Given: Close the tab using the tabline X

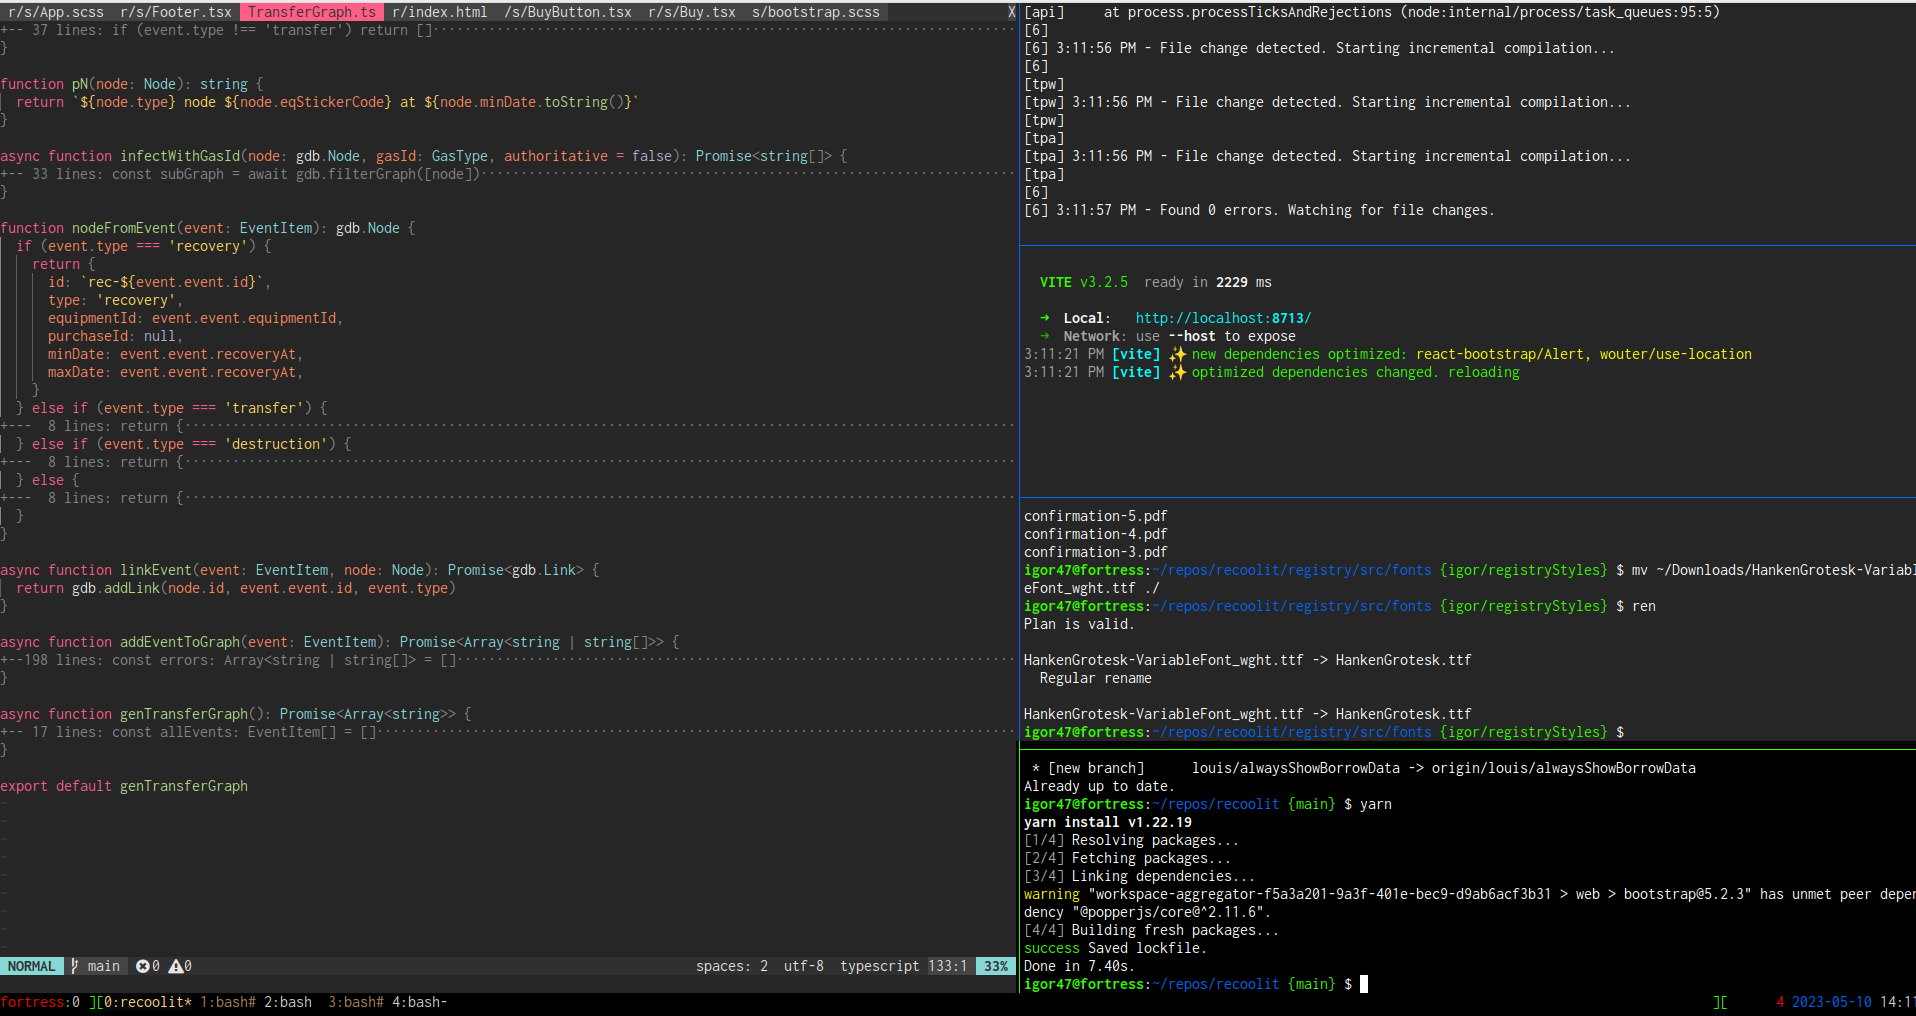Looking at the screenshot, I should point(1011,12).
